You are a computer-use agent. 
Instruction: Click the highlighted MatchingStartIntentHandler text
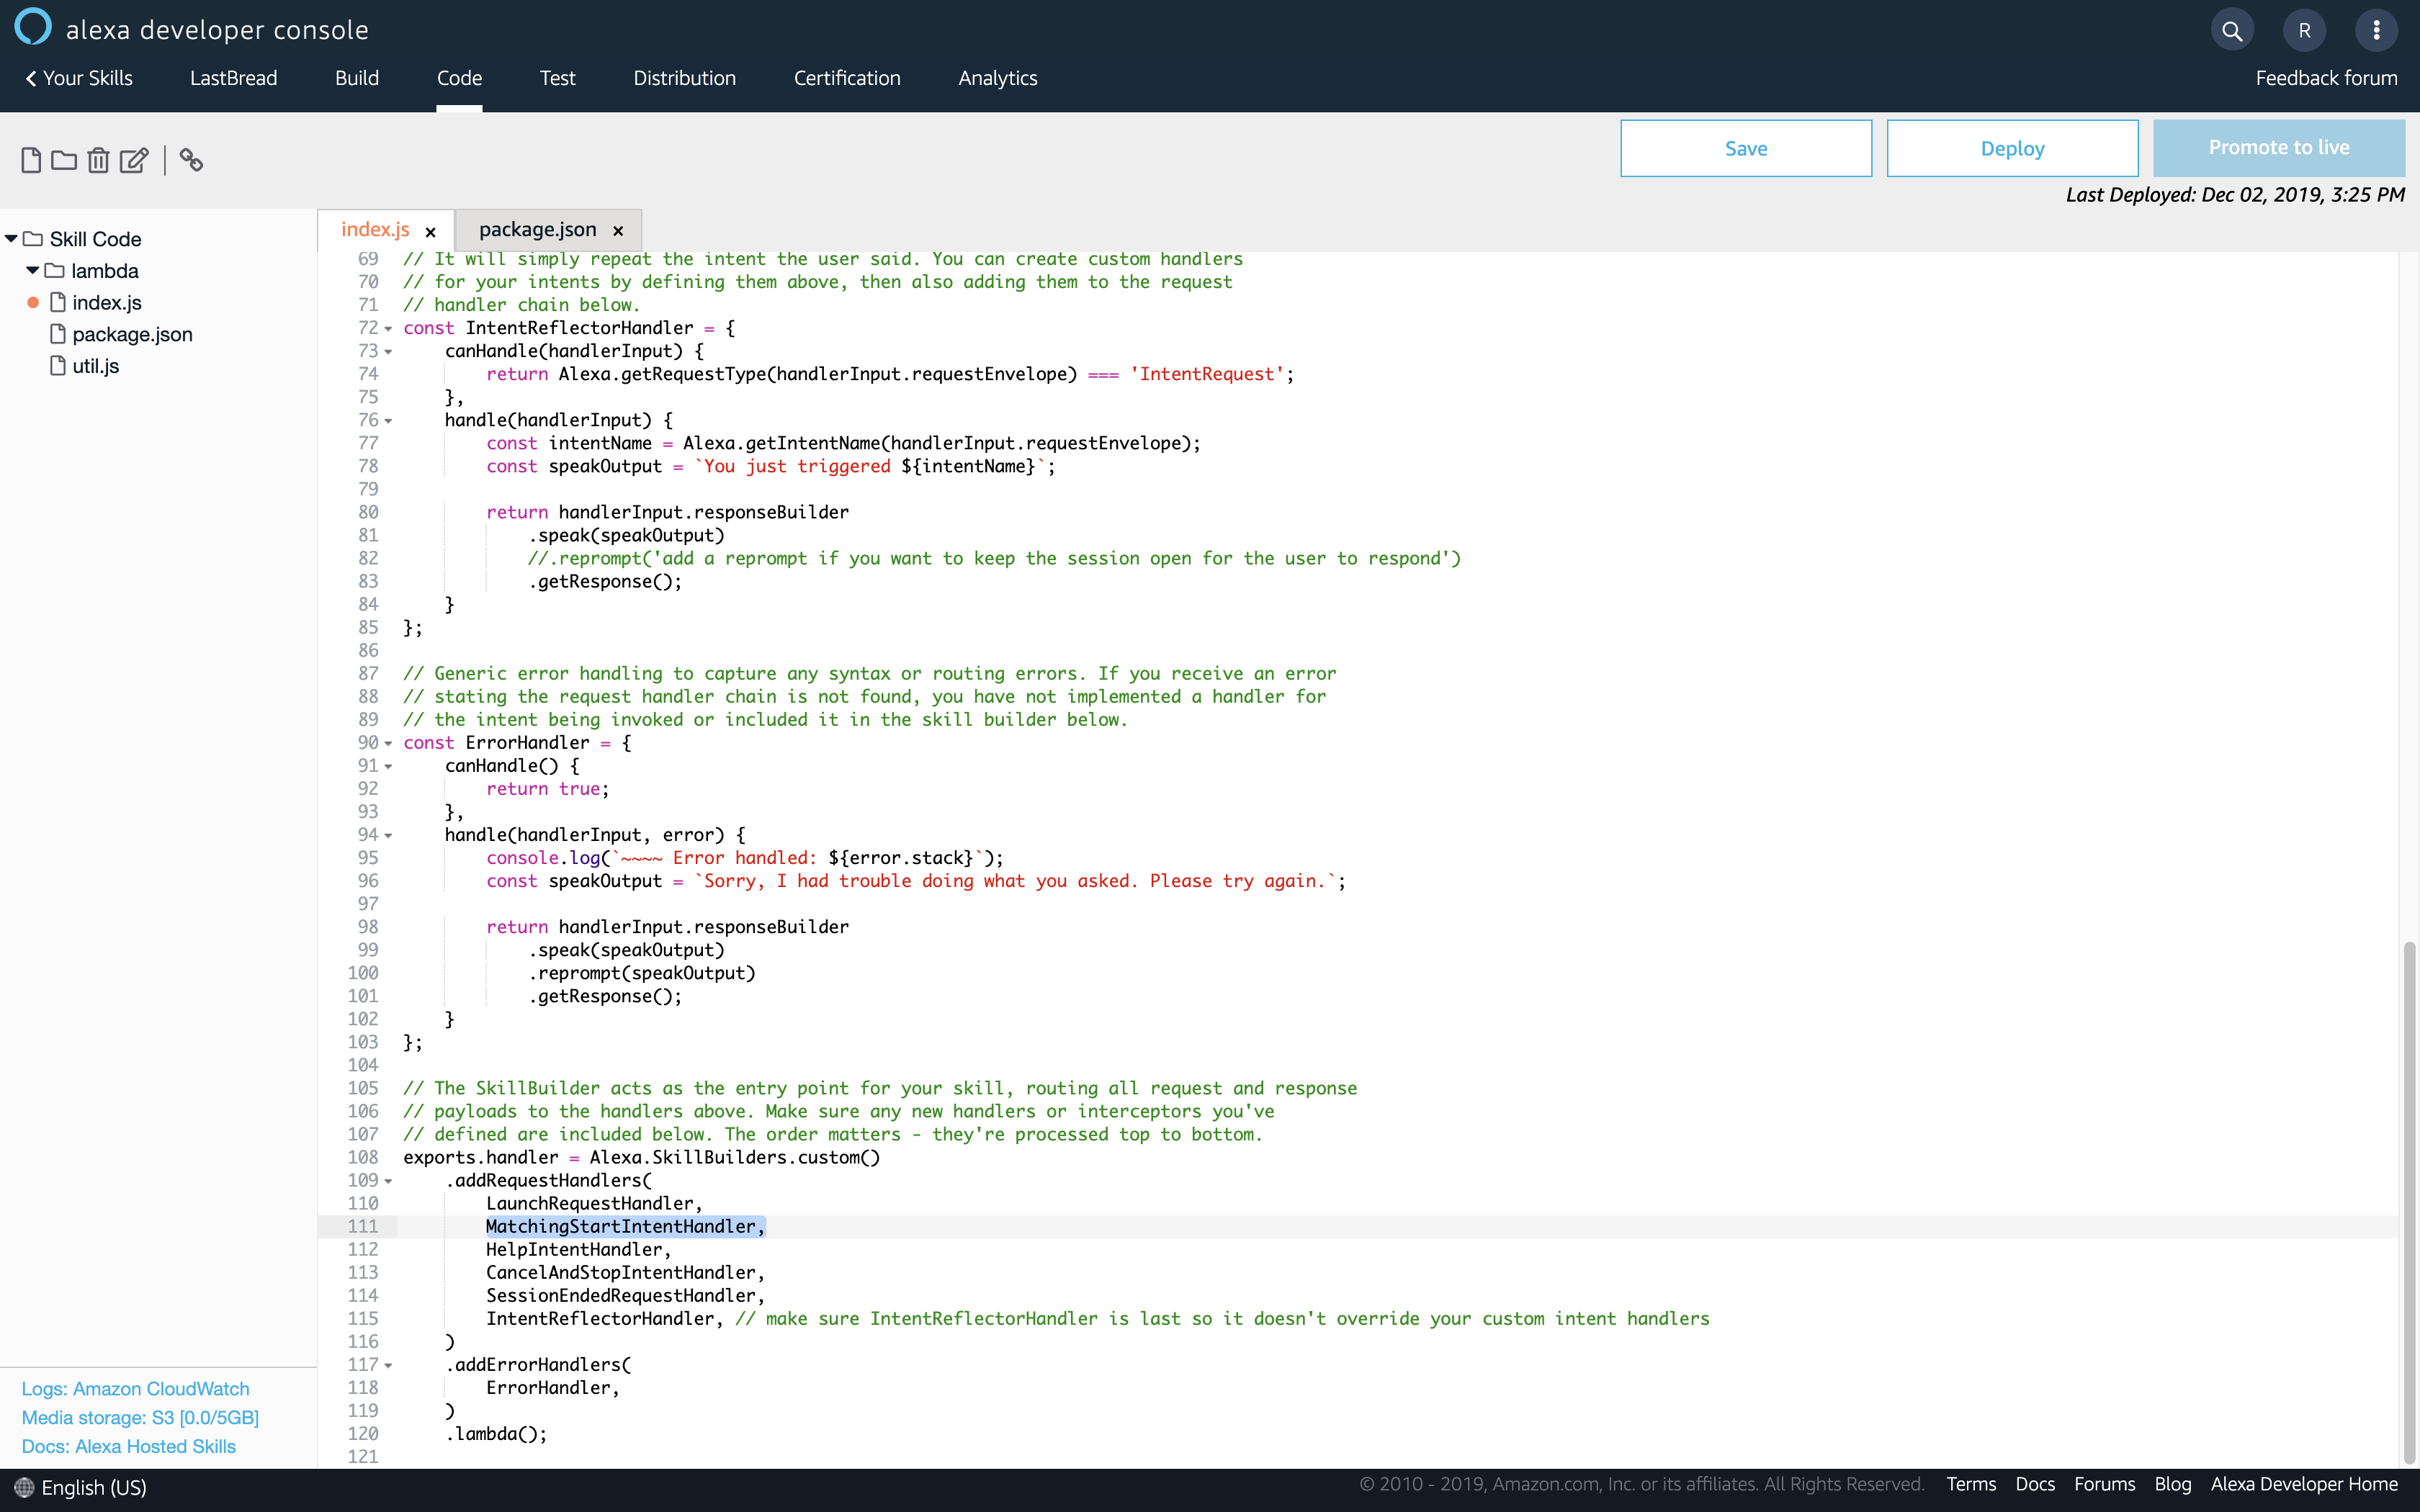(625, 1227)
